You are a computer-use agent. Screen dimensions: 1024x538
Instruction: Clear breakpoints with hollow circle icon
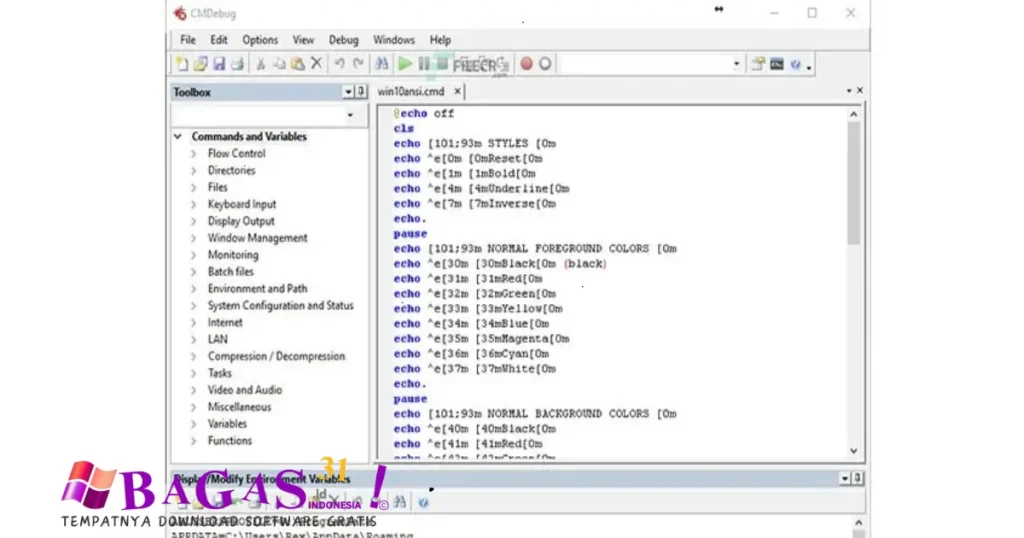coord(545,64)
